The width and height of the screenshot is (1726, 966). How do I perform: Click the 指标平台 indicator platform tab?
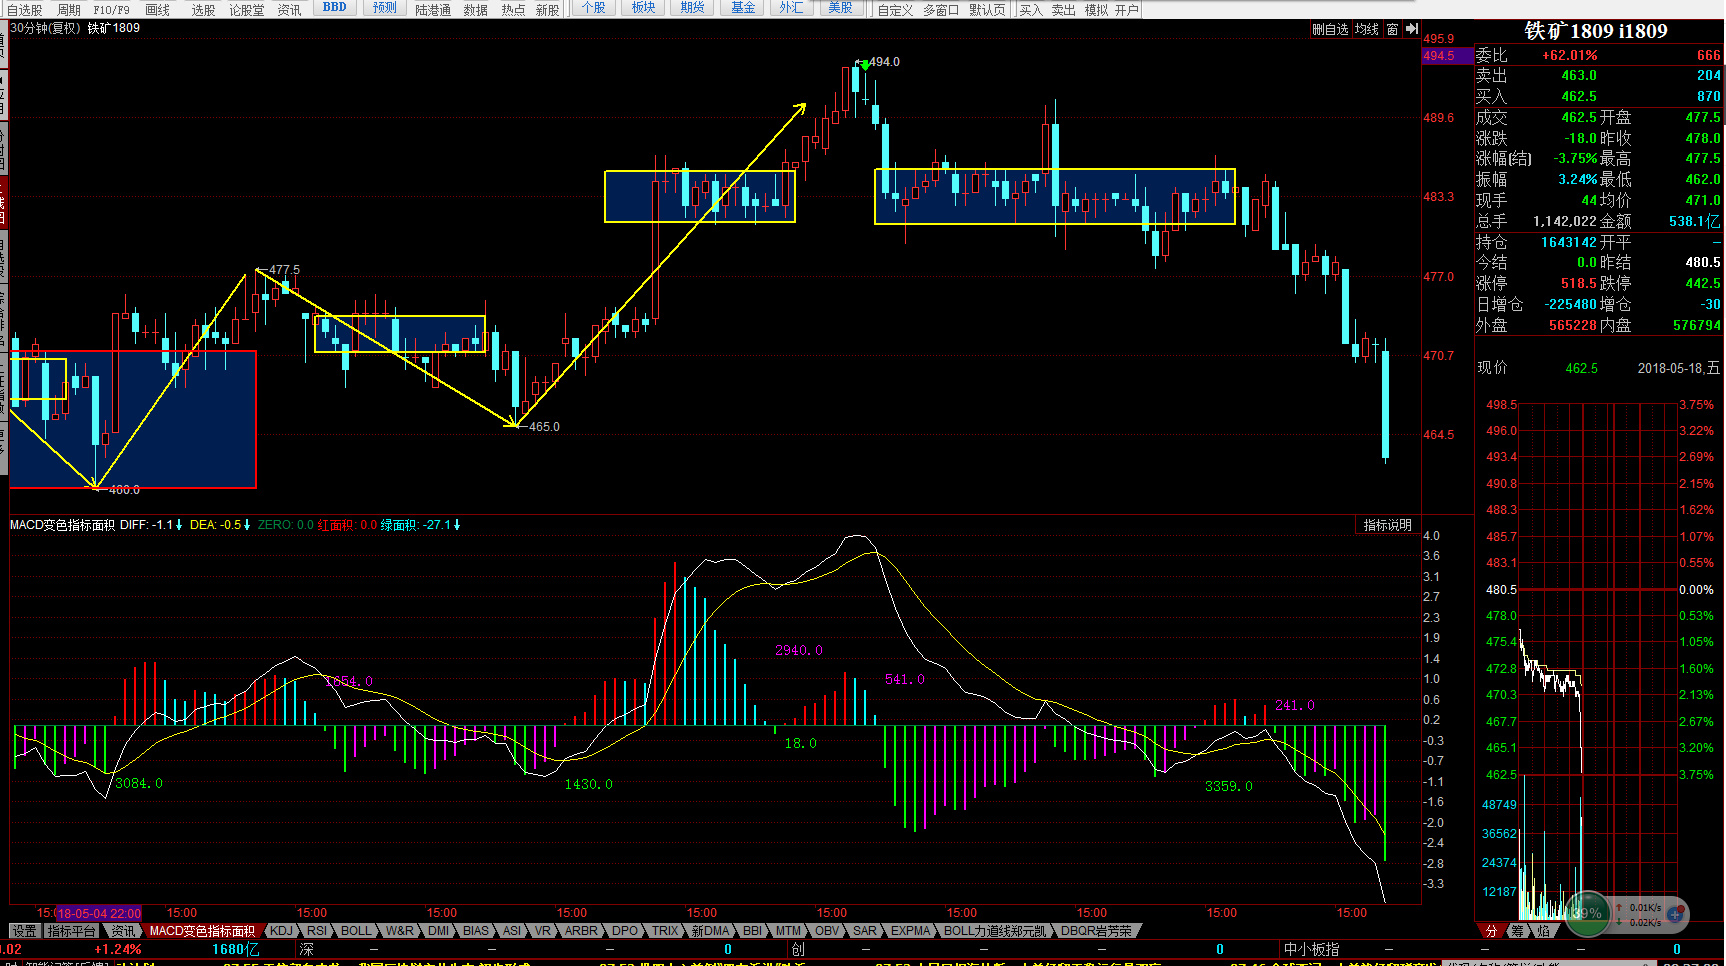pyautogui.click(x=72, y=931)
